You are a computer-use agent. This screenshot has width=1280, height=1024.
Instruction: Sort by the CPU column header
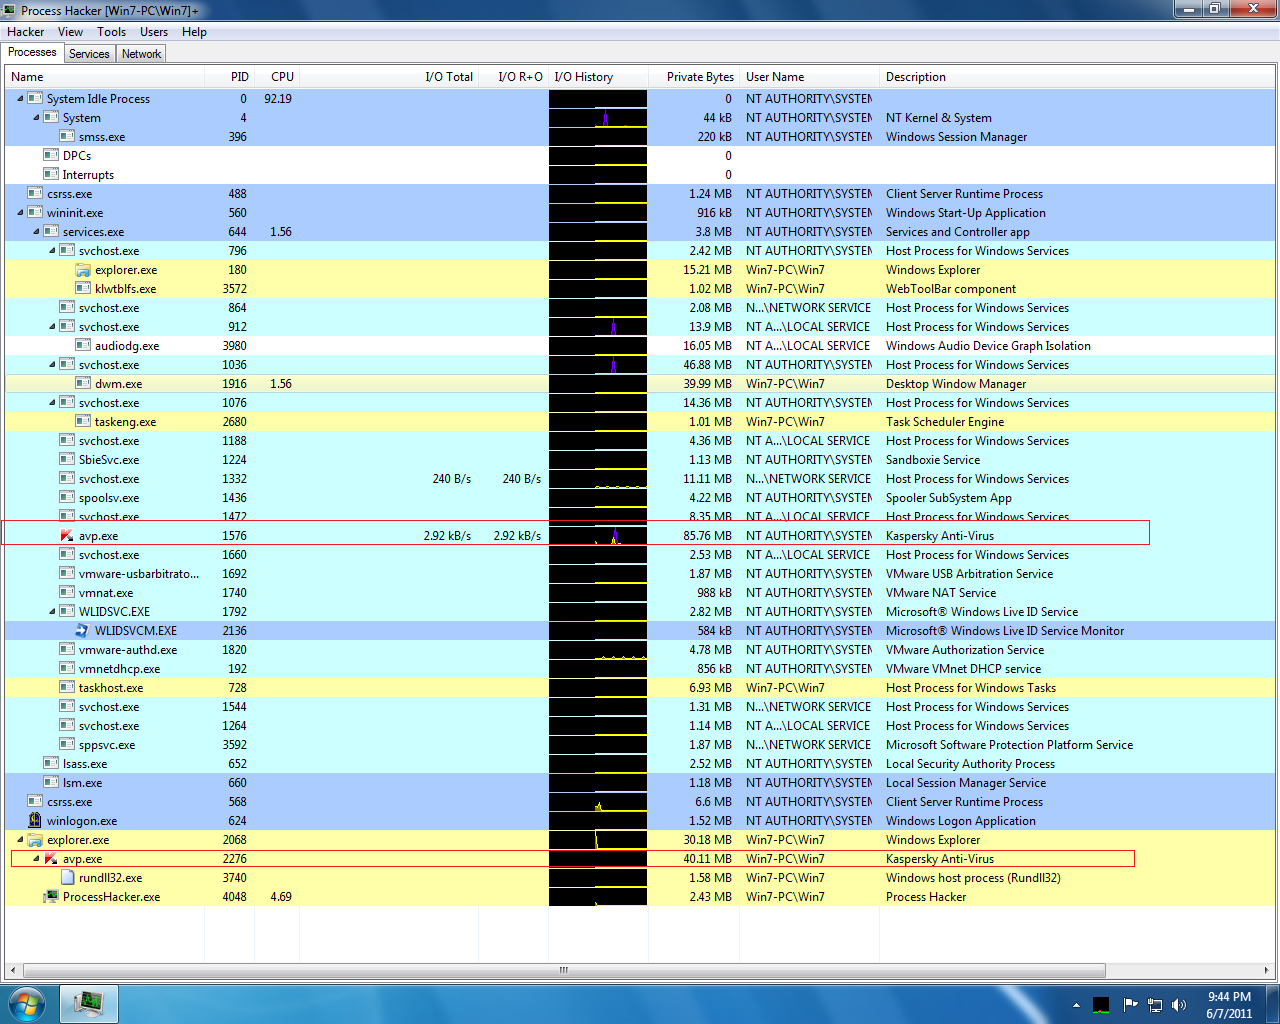tap(277, 77)
